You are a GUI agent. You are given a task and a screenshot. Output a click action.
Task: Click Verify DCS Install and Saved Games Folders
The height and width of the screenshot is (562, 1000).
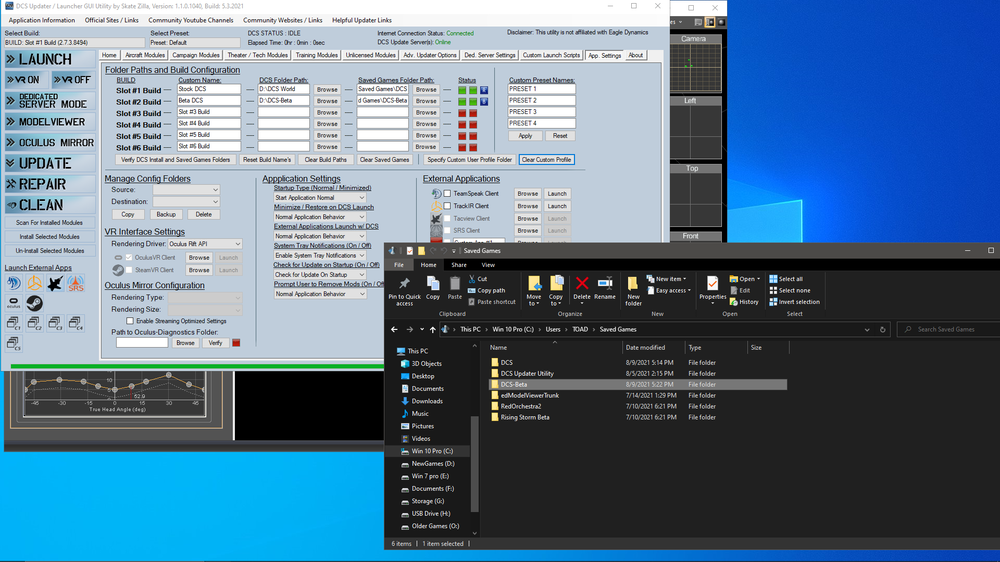coord(175,159)
